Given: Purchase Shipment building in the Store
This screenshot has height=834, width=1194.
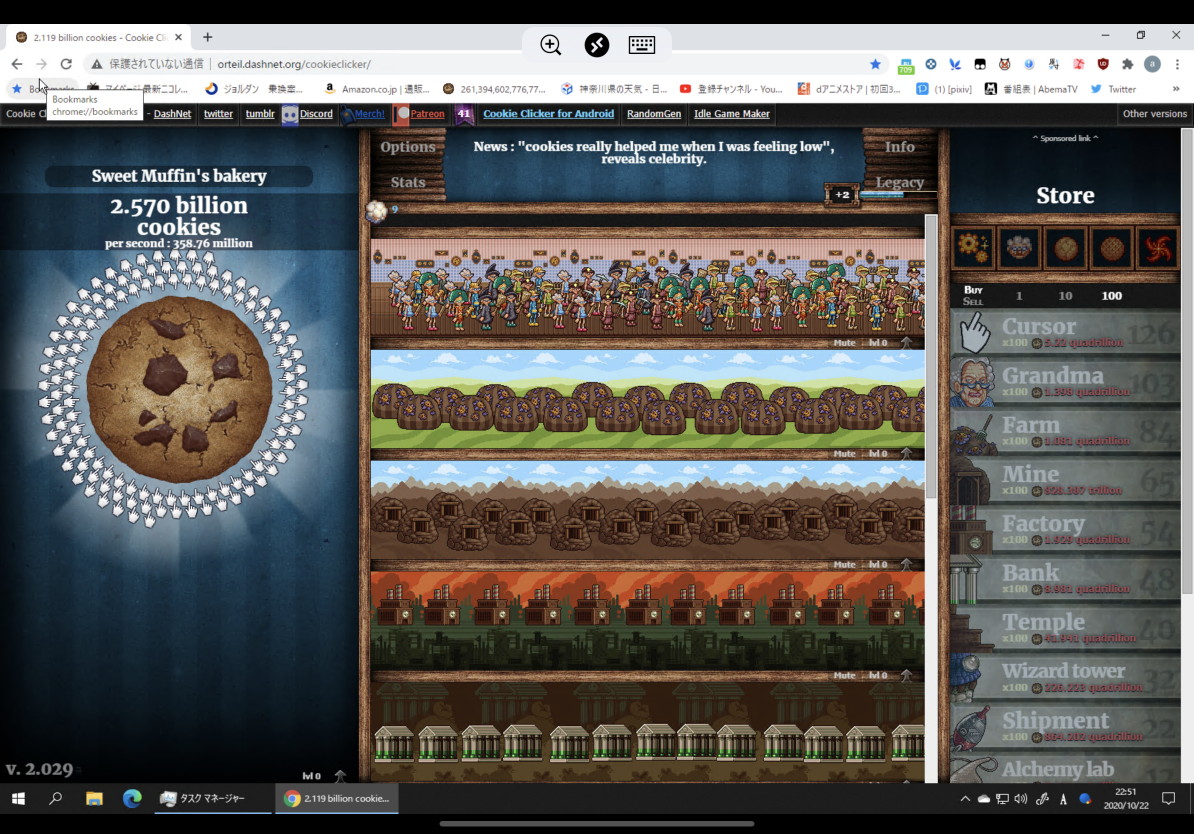Looking at the screenshot, I should [x=1065, y=727].
